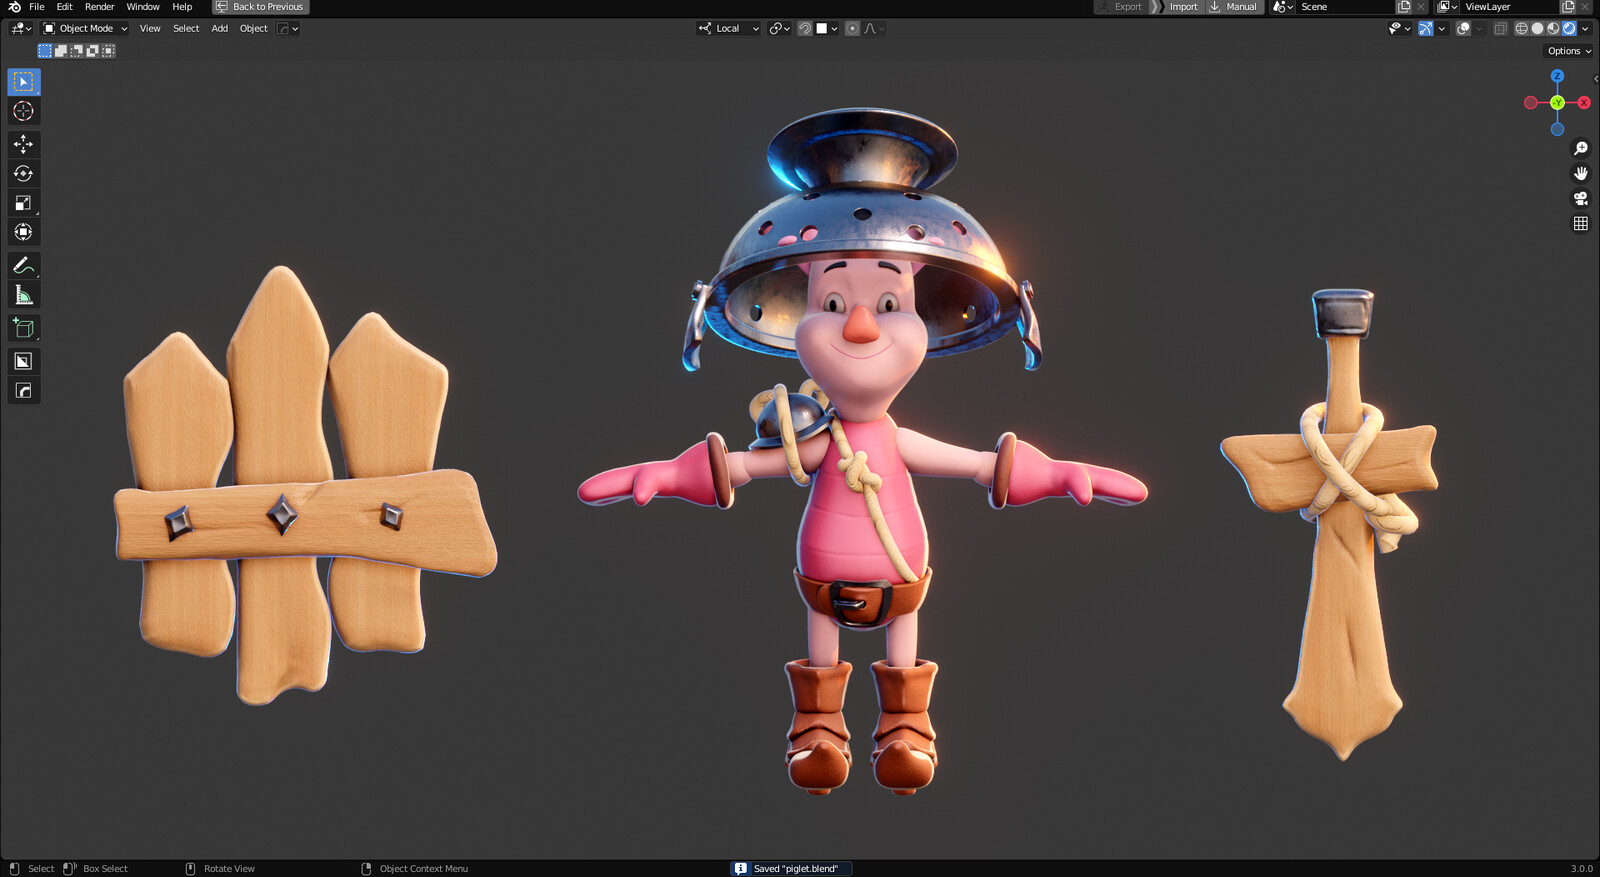Viewport: 1600px width, 877px height.
Task: Open the Add menu
Action: click(219, 29)
